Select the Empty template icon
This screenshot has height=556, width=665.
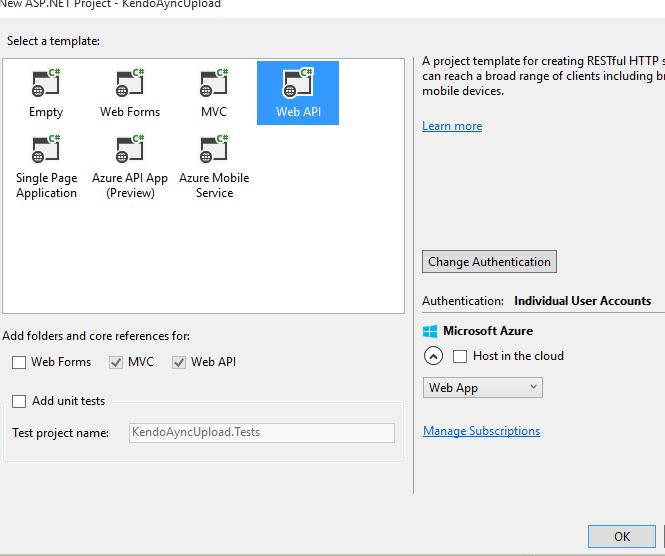tap(46, 83)
